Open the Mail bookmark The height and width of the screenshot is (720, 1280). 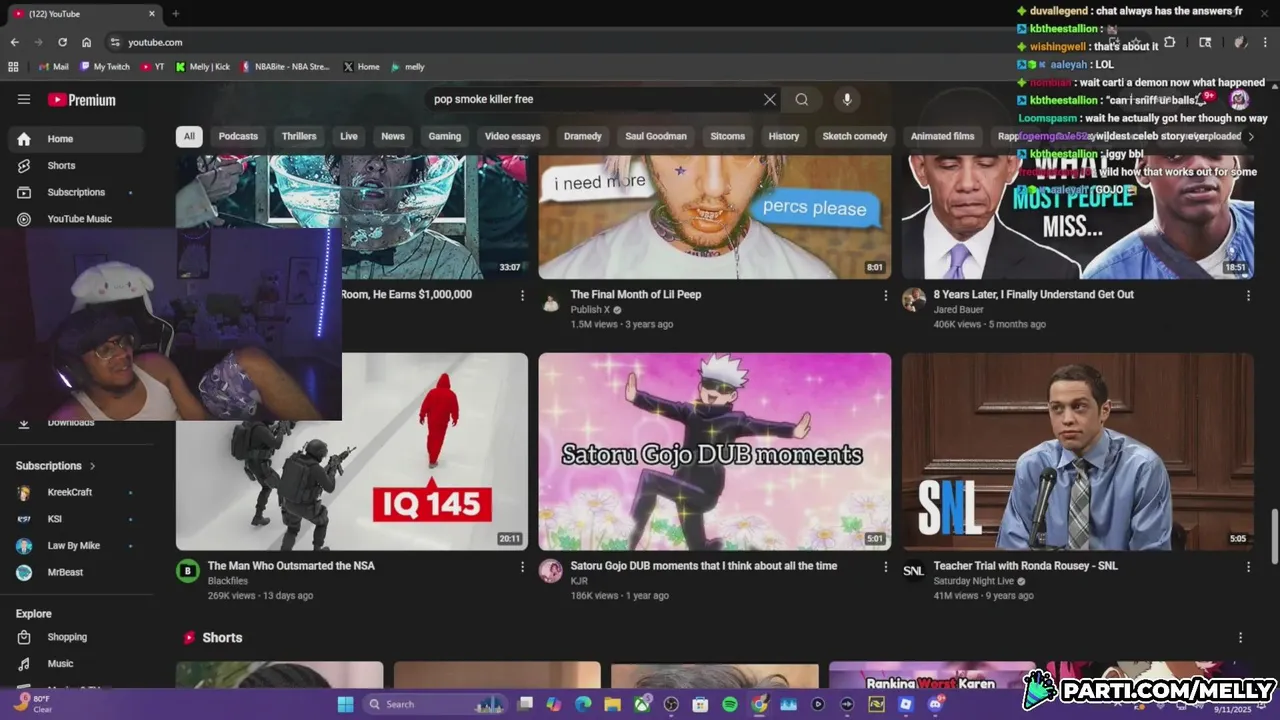[53, 67]
